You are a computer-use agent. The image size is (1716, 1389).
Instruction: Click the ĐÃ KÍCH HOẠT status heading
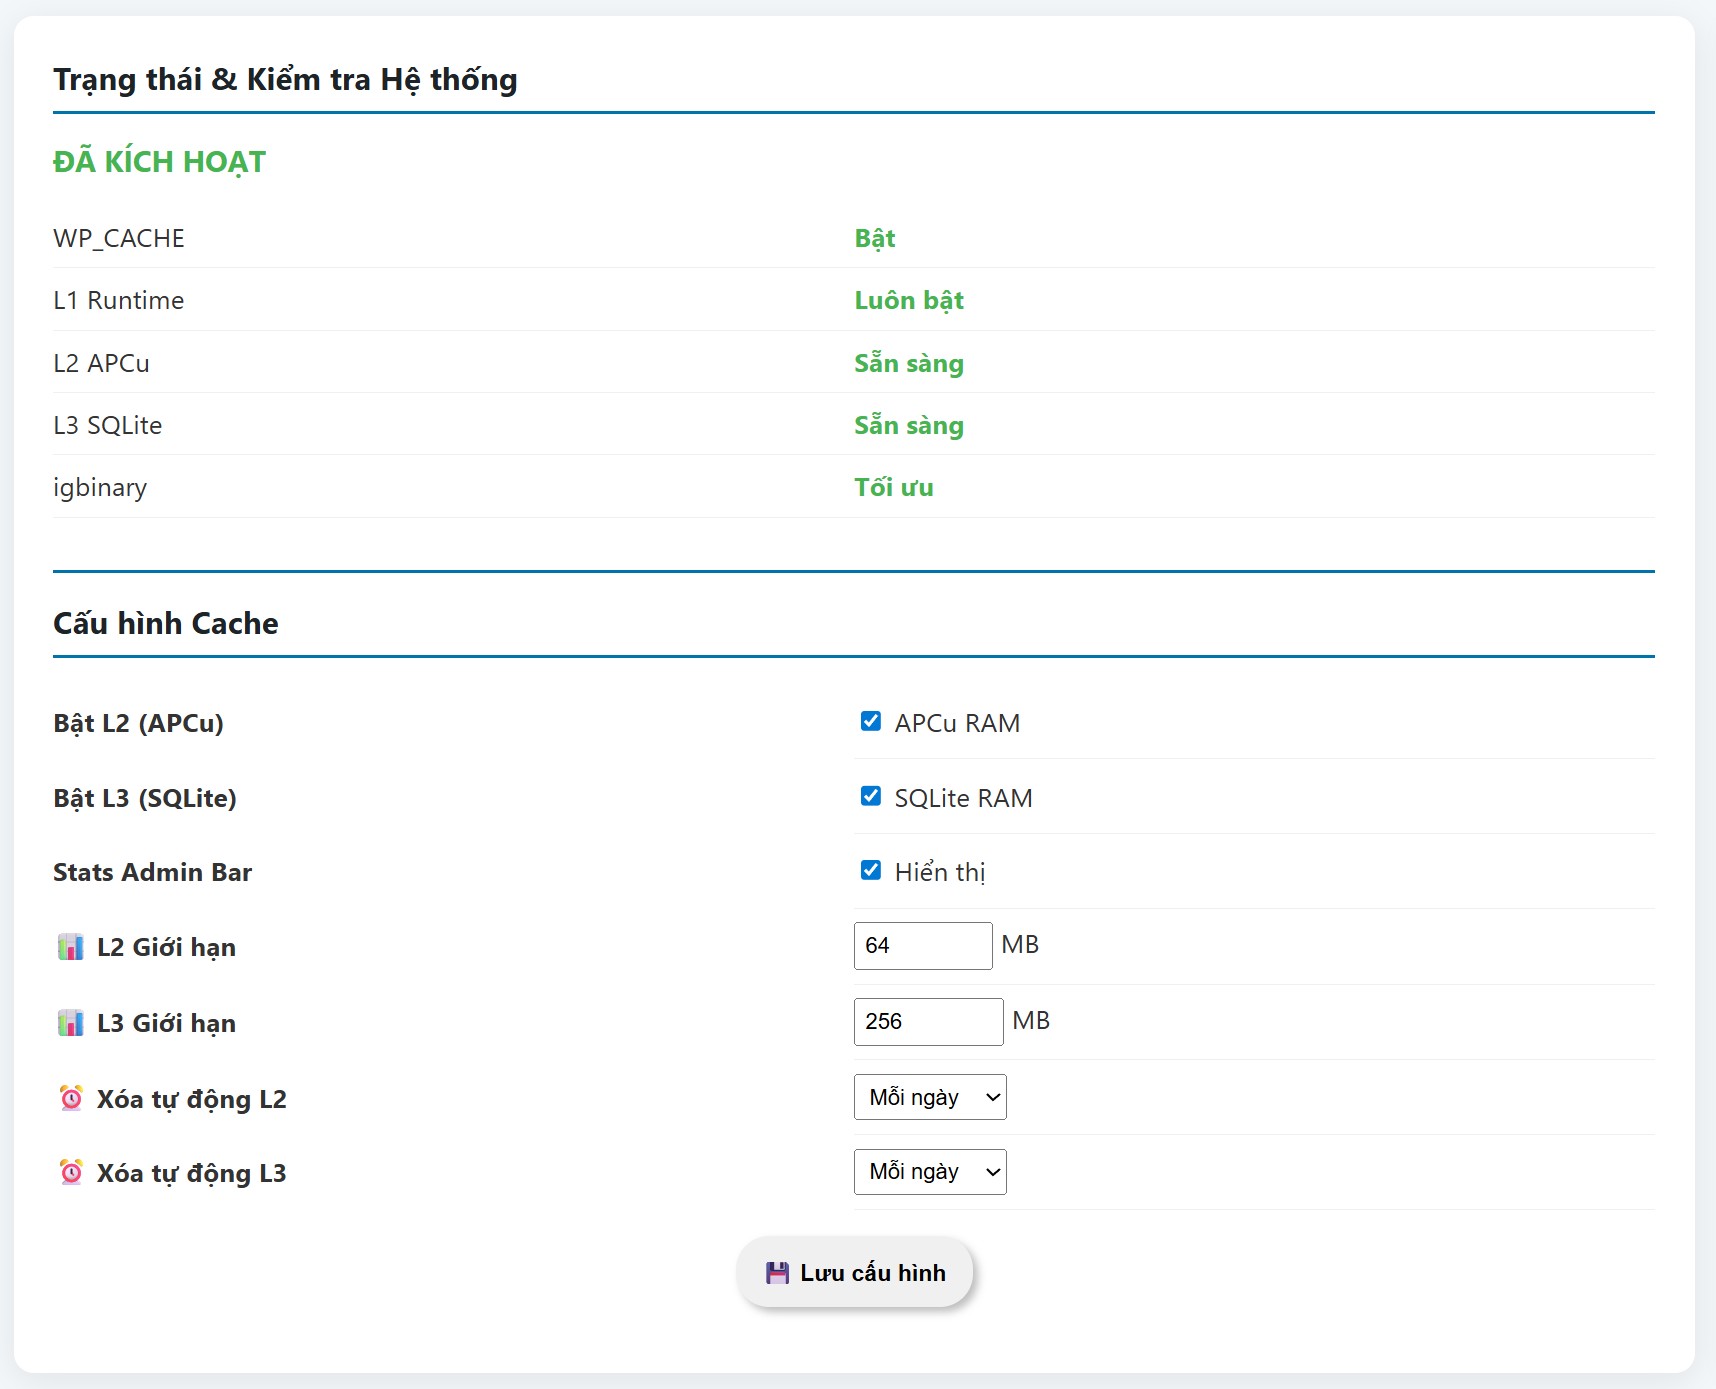[160, 162]
